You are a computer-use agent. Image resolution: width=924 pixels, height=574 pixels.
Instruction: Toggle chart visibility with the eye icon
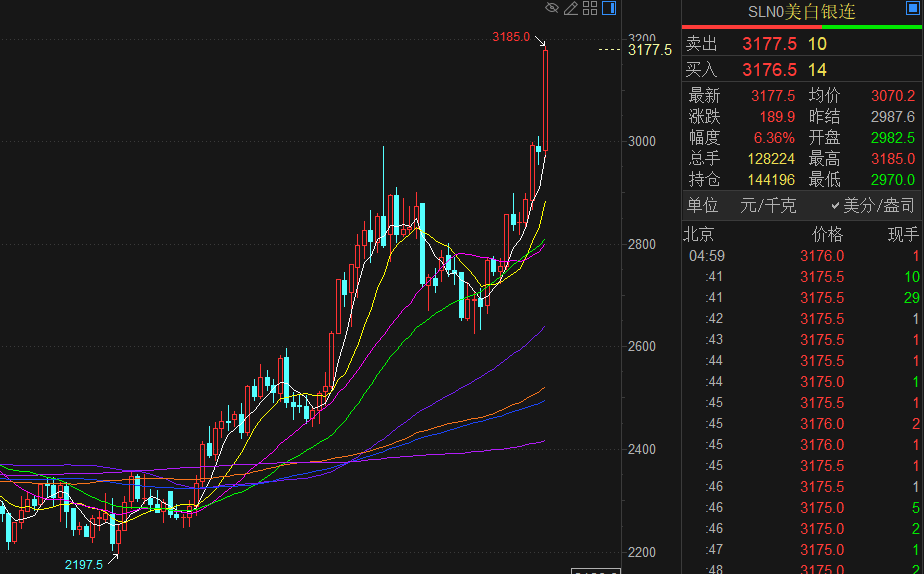(x=551, y=9)
